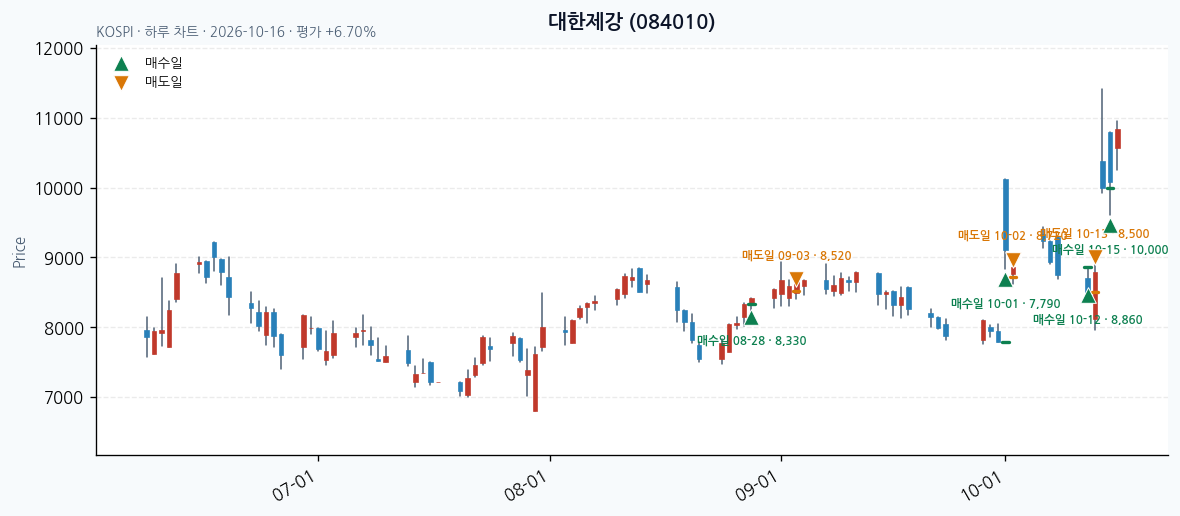
Task: Click the legend label '매수일'
Action: (163, 63)
